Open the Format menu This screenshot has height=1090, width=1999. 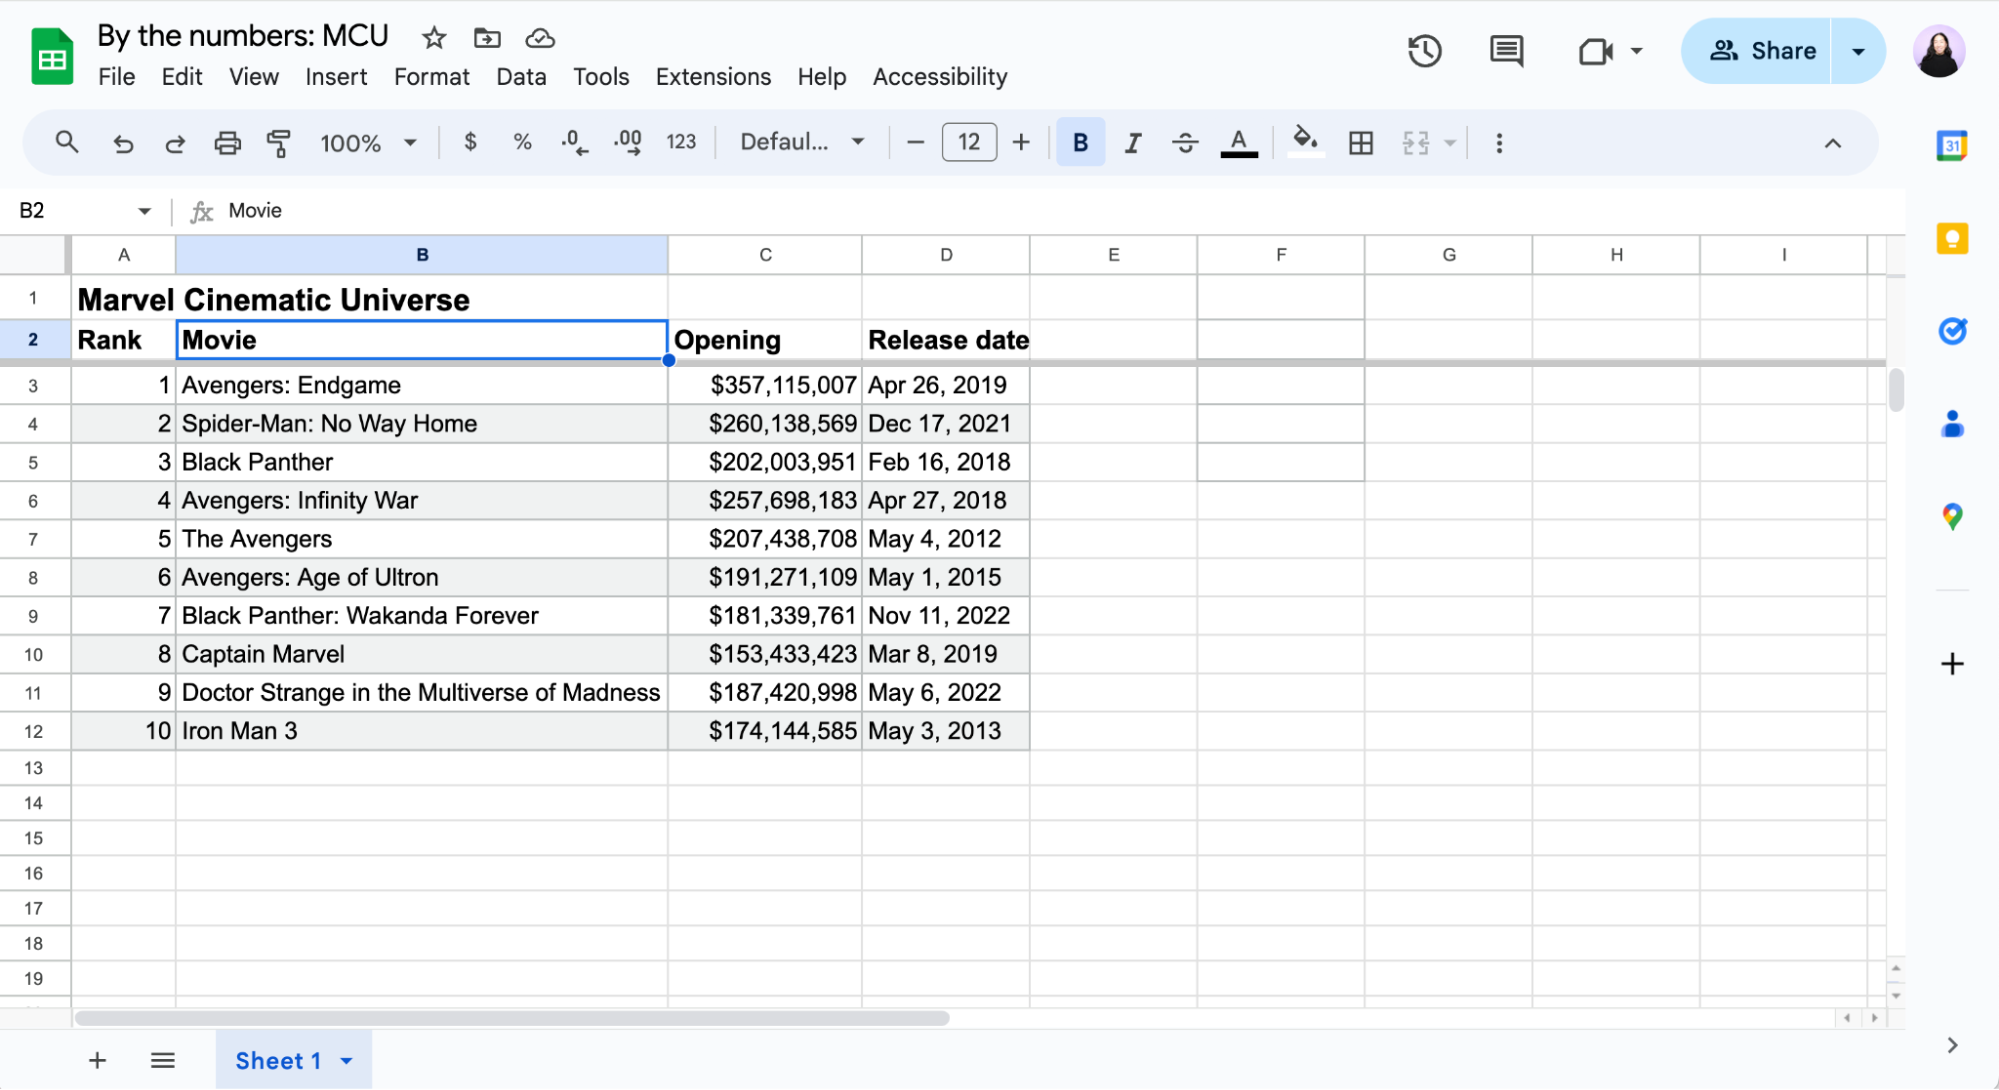[431, 76]
